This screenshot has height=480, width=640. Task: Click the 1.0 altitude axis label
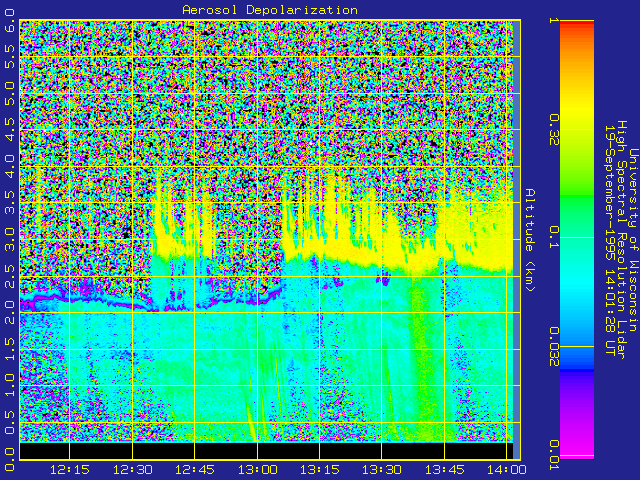click(x=9, y=386)
